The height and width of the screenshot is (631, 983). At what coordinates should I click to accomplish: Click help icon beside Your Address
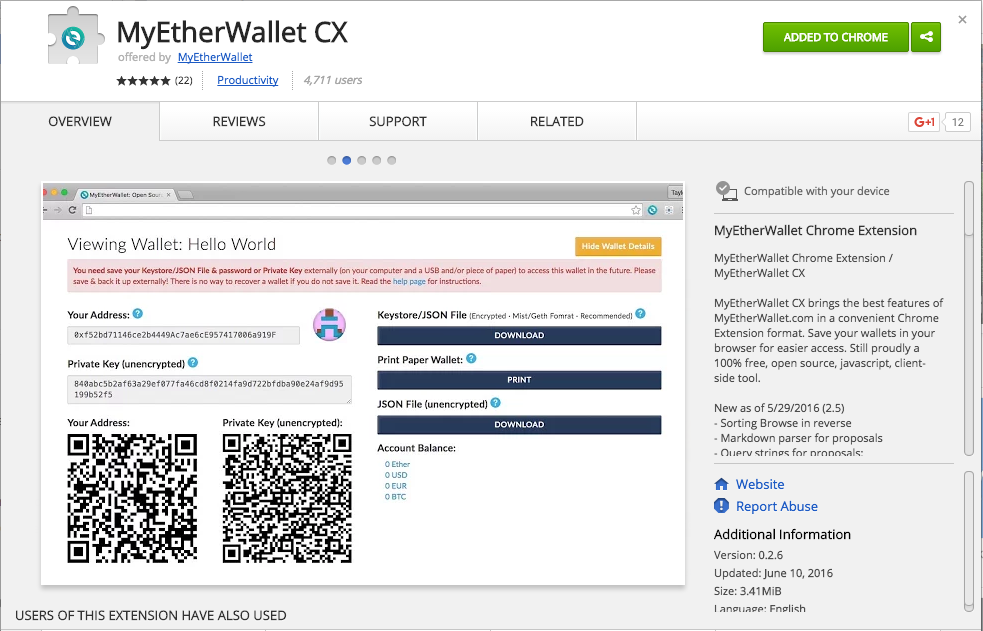click(138, 314)
